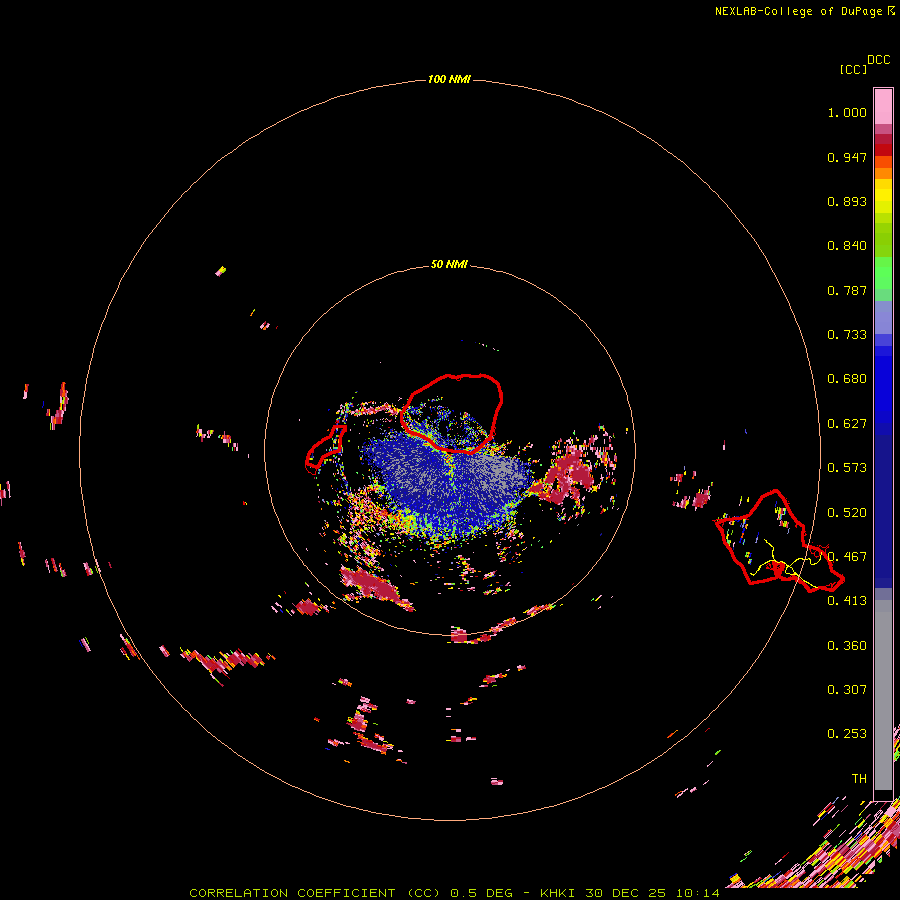Click the 50 NMI range ring label

[x=449, y=264]
